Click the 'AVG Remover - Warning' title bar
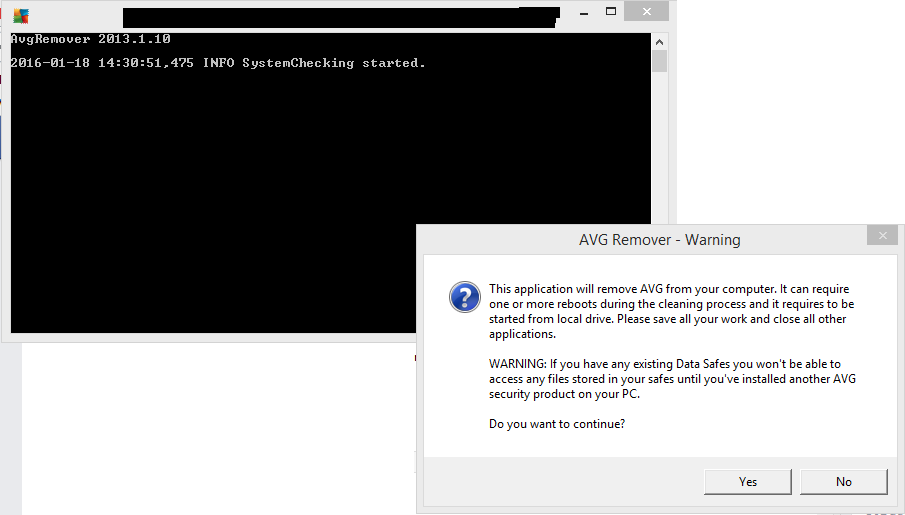The image size is (905, 515). [660, 240]
